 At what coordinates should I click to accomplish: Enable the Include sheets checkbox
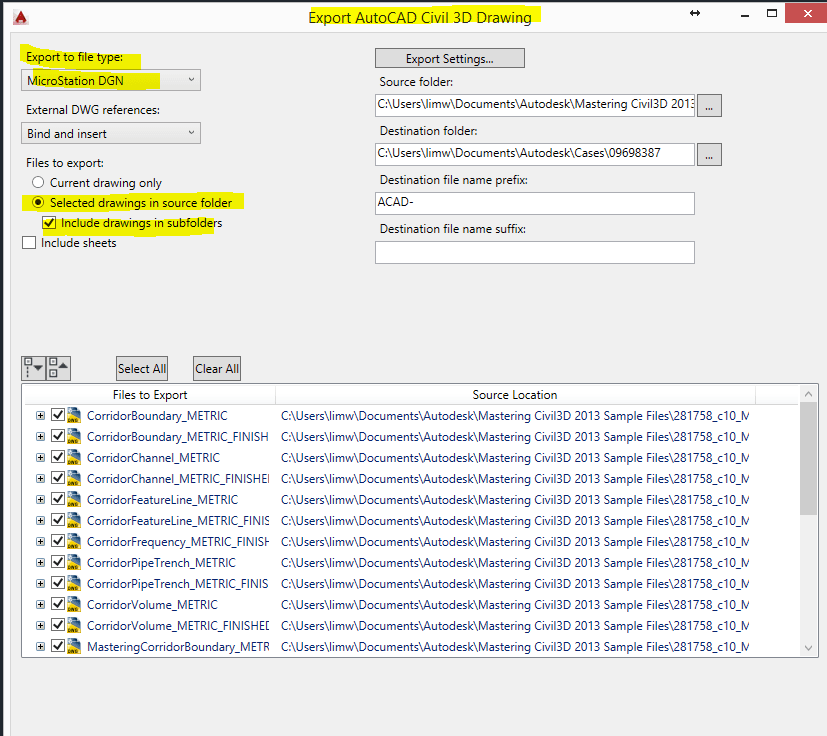(29, 243)
